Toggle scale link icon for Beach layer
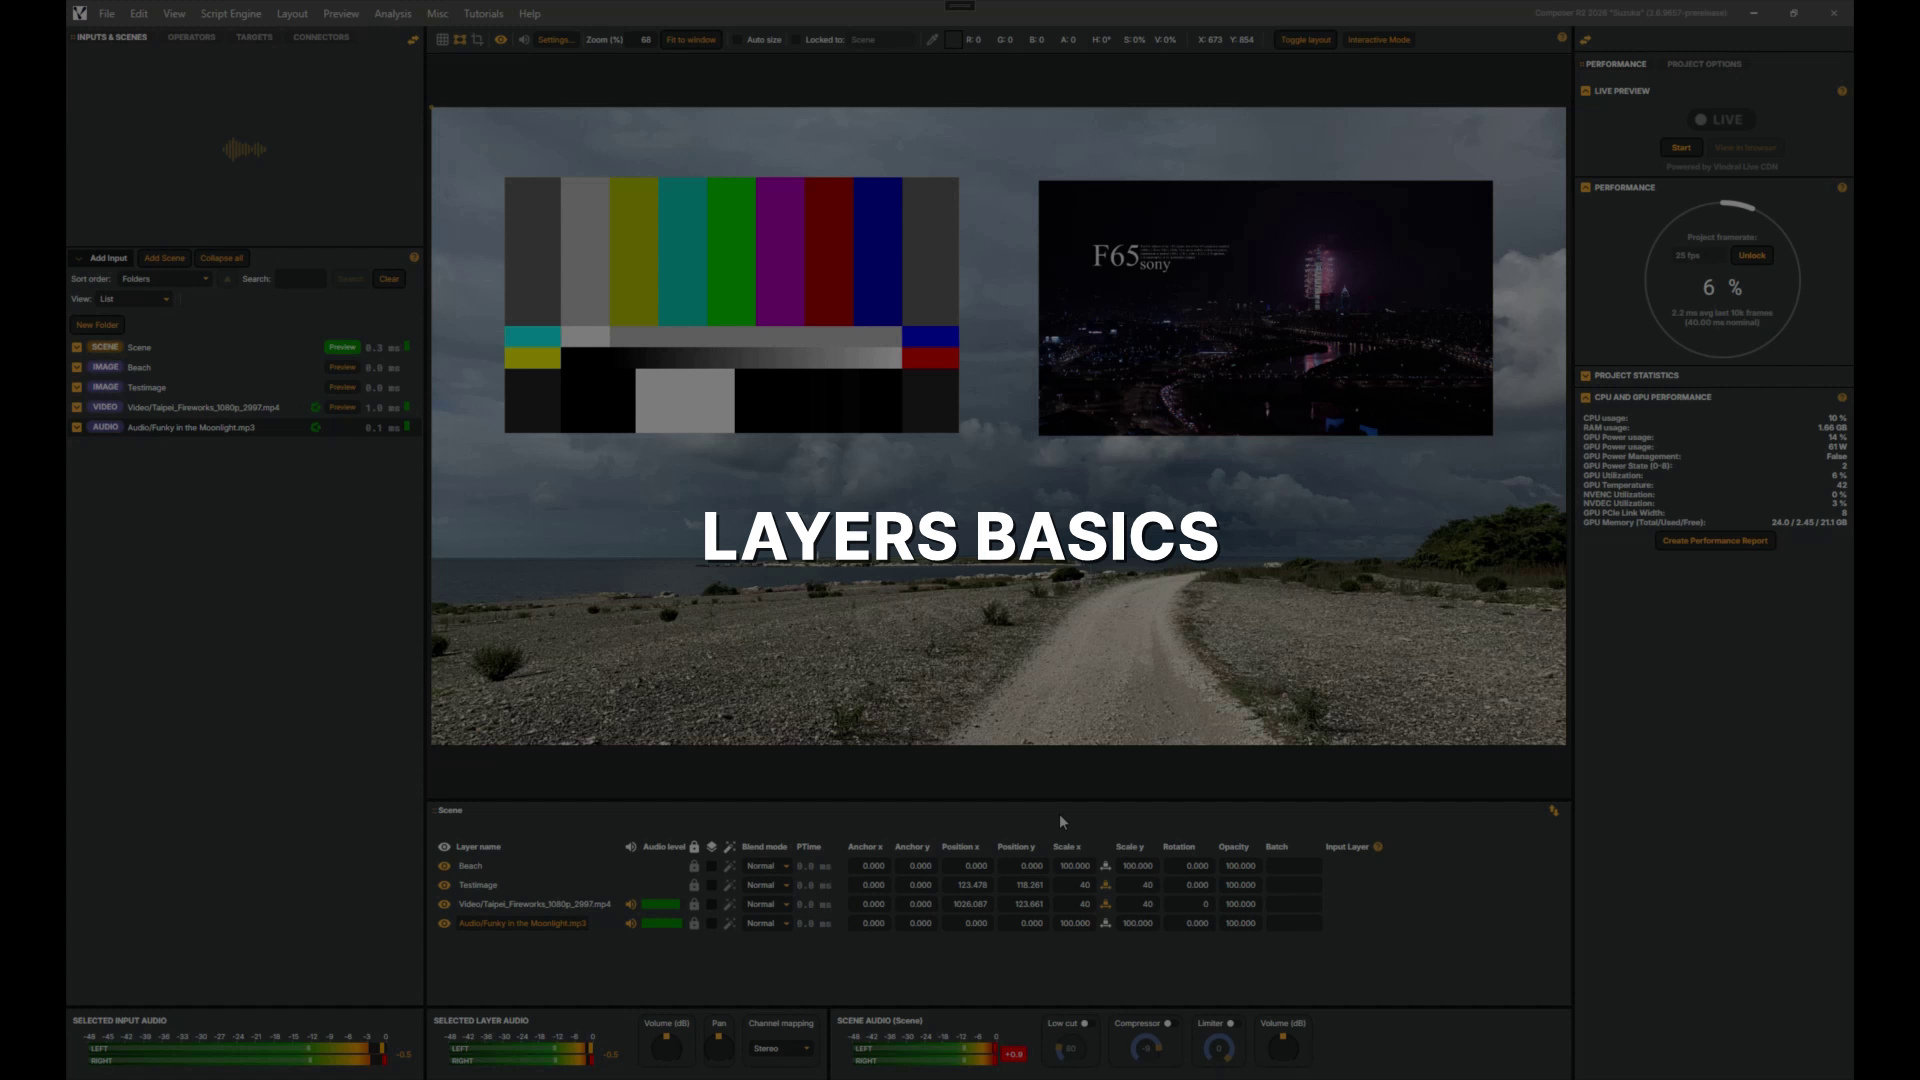Viewport: 1920px width, 1080px height. pyautogui.click(x=1105, y=866)
